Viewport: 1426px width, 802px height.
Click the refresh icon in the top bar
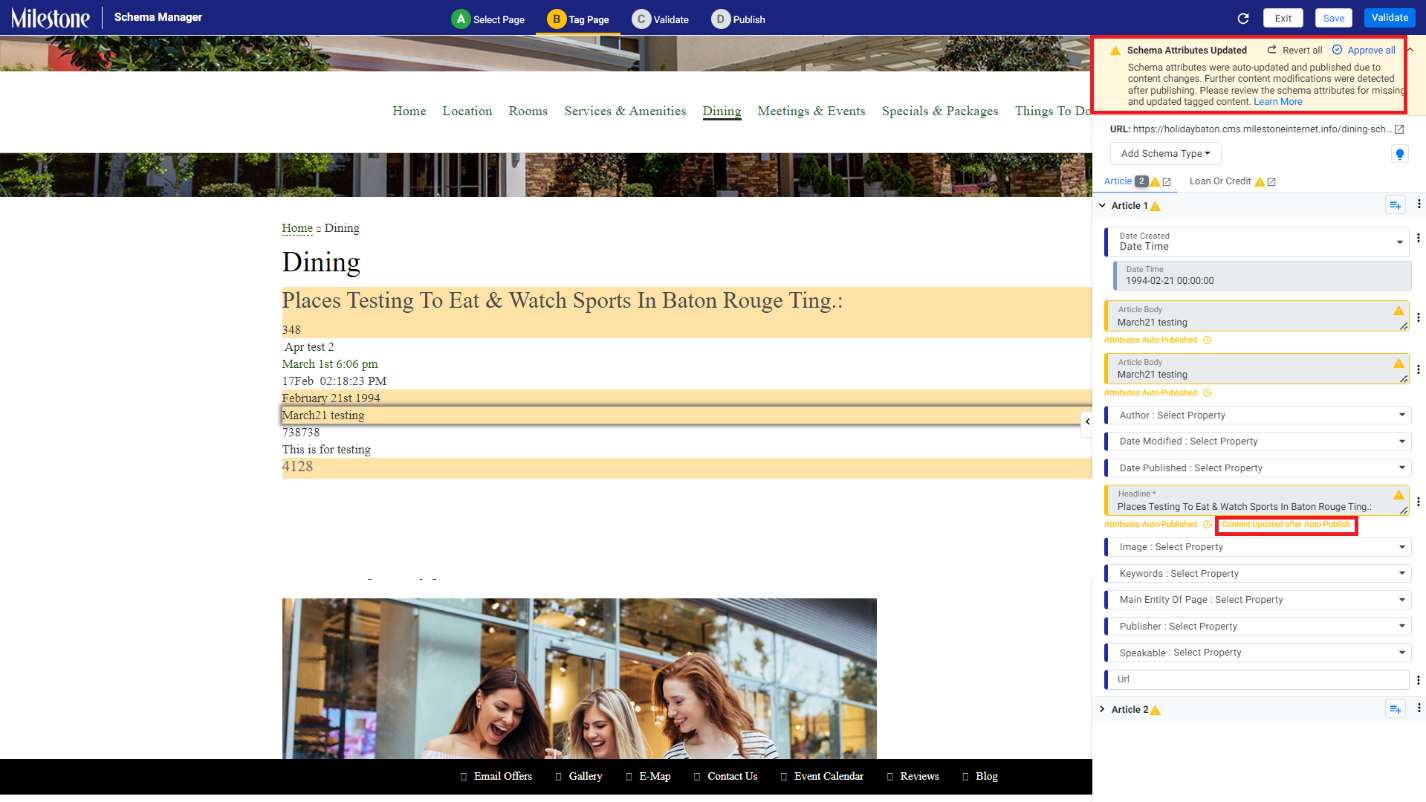click(1243, 18)
